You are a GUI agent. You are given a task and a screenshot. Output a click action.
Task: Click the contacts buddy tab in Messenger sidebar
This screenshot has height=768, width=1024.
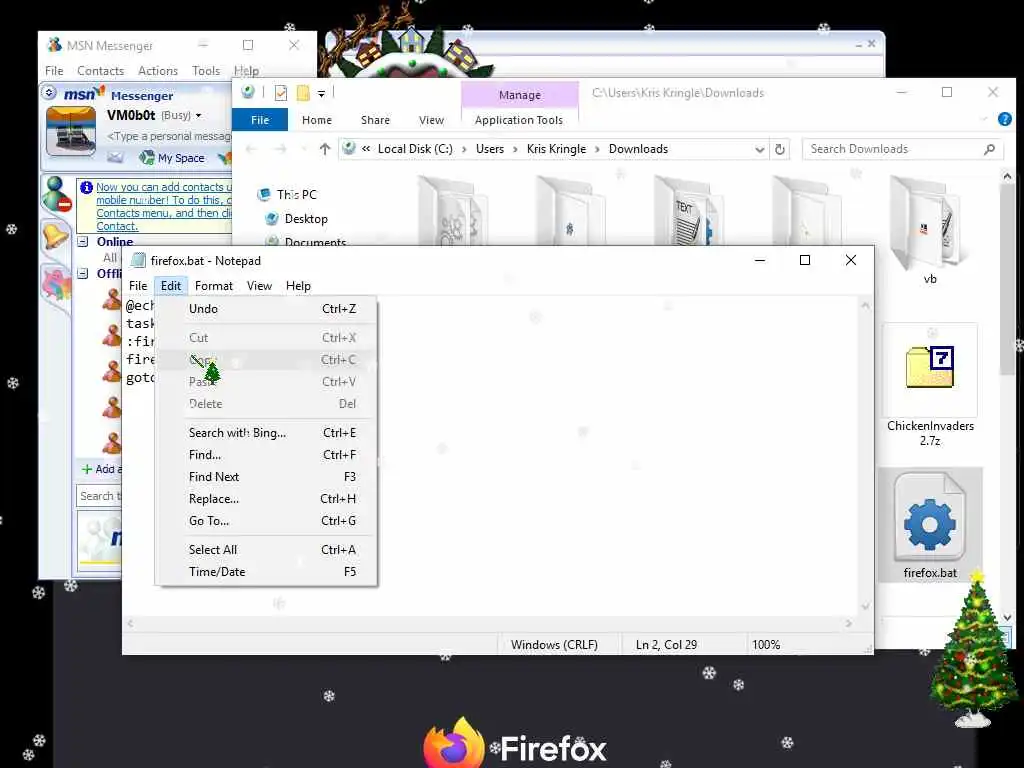point(56,194)
